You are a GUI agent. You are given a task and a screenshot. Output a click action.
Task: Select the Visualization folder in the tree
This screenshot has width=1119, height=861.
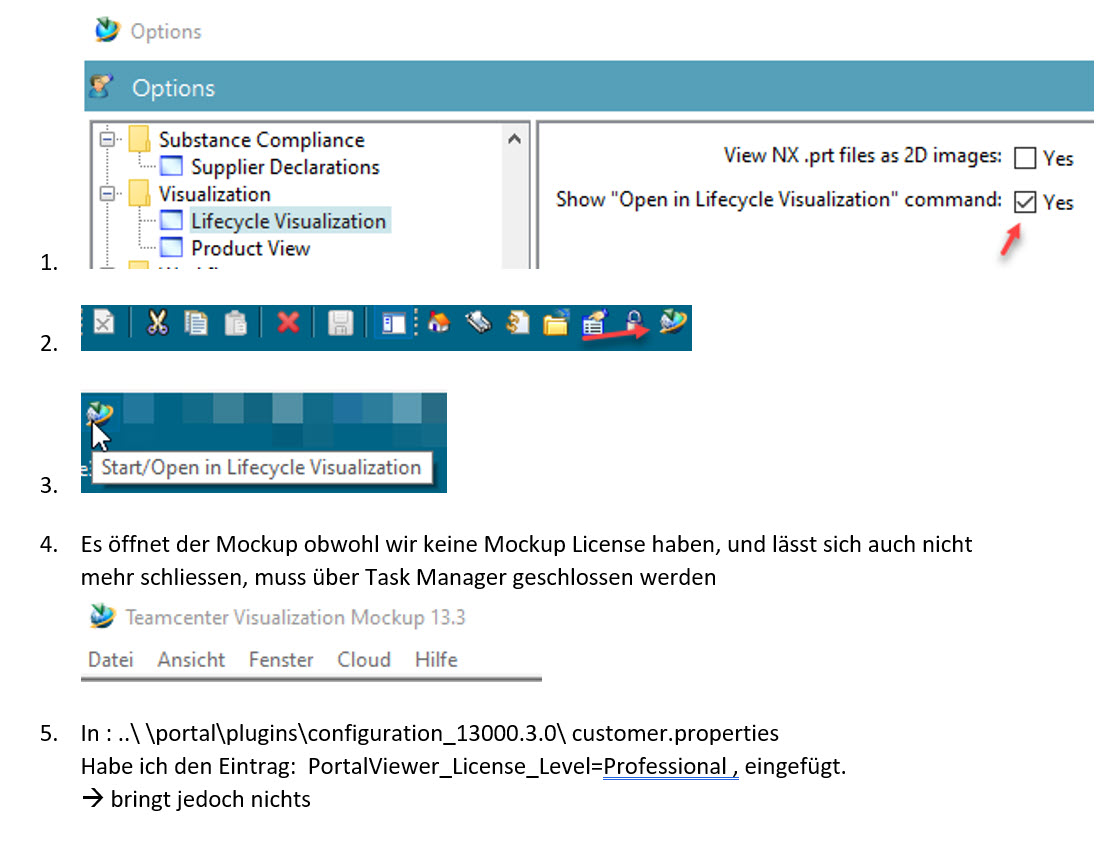(x=214, y=194)
